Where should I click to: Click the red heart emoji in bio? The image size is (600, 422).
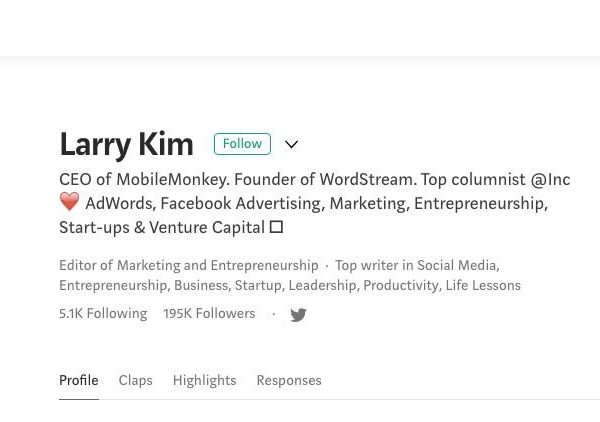coord(69,203)
